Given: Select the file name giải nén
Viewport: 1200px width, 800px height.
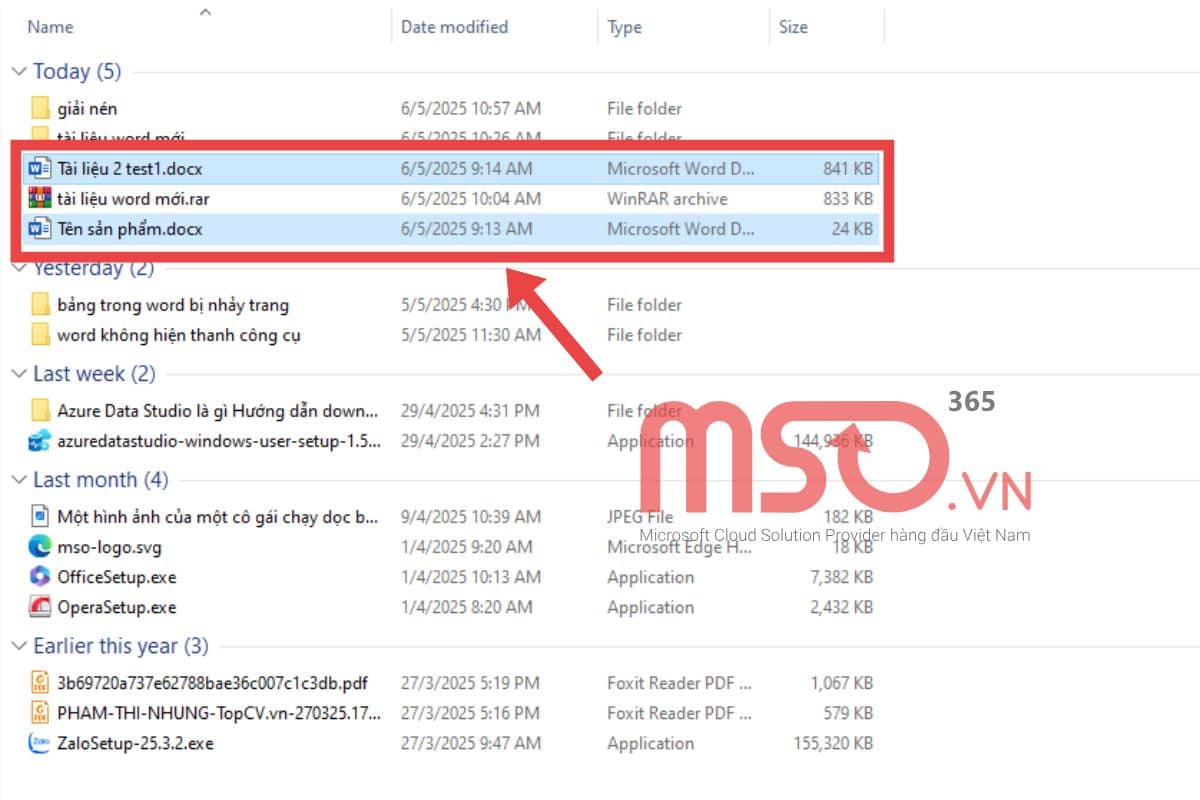Looking at the screenshot, I should point(87,108).
